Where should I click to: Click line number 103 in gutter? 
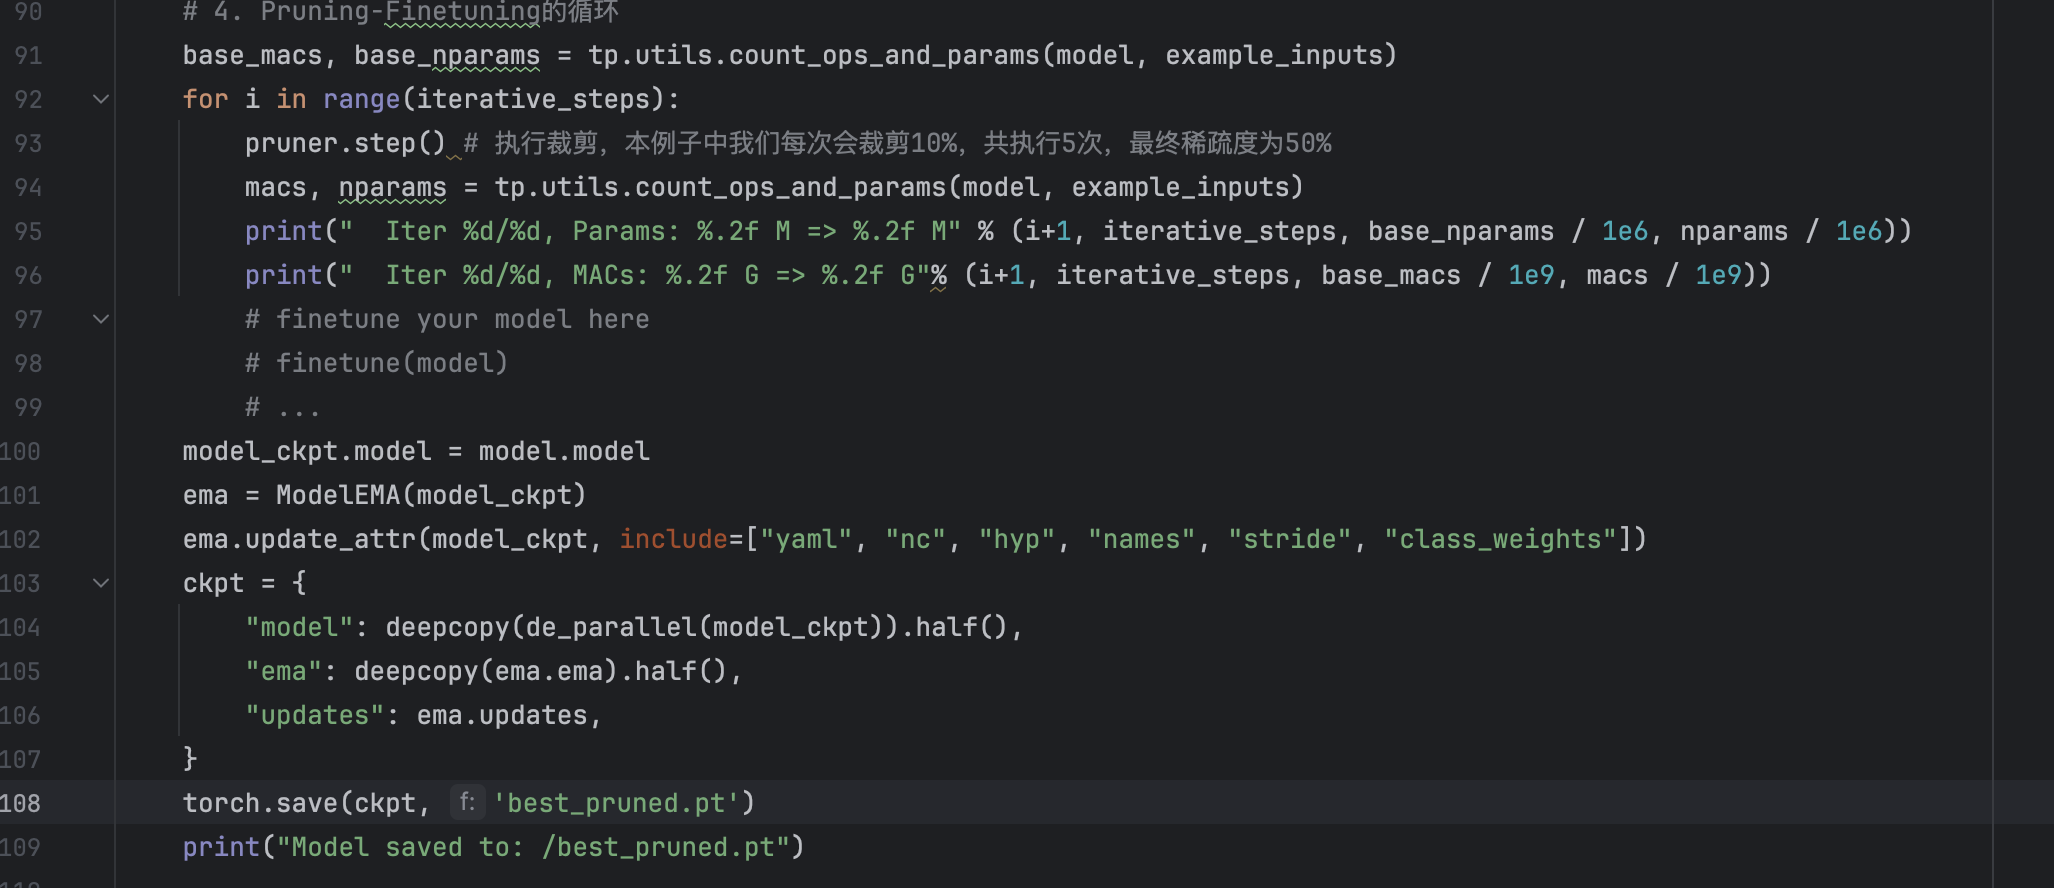pyautogui.click(x=21, y=583)
